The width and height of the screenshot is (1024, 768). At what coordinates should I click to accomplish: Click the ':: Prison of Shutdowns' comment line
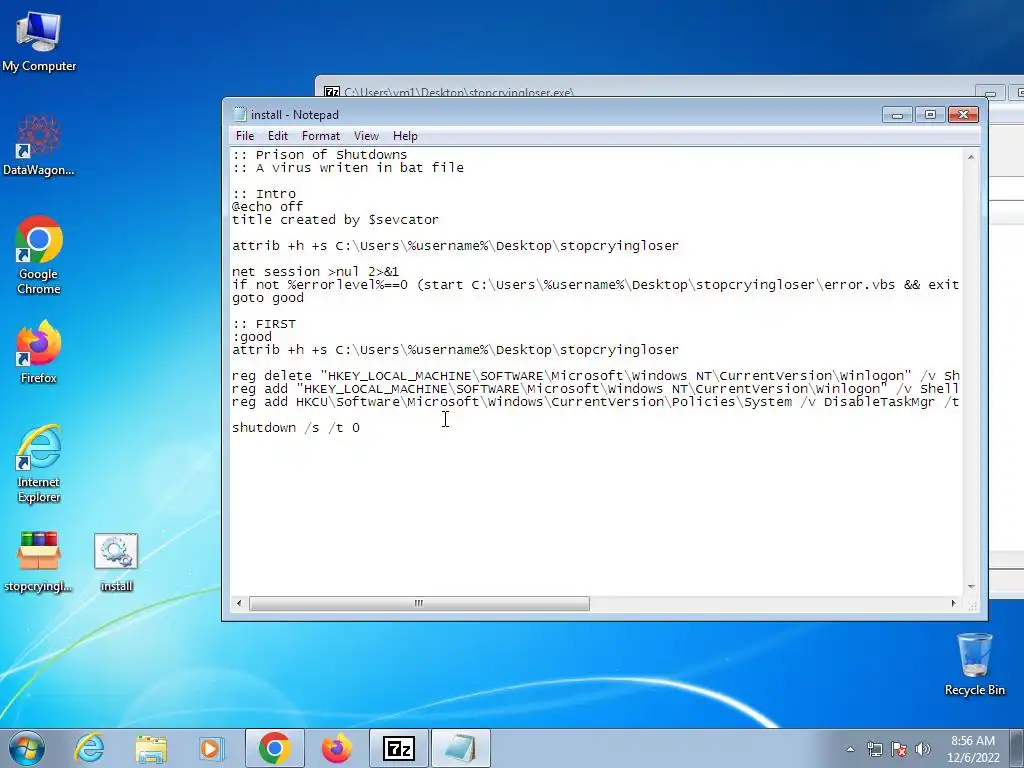(x=319, y=155)
